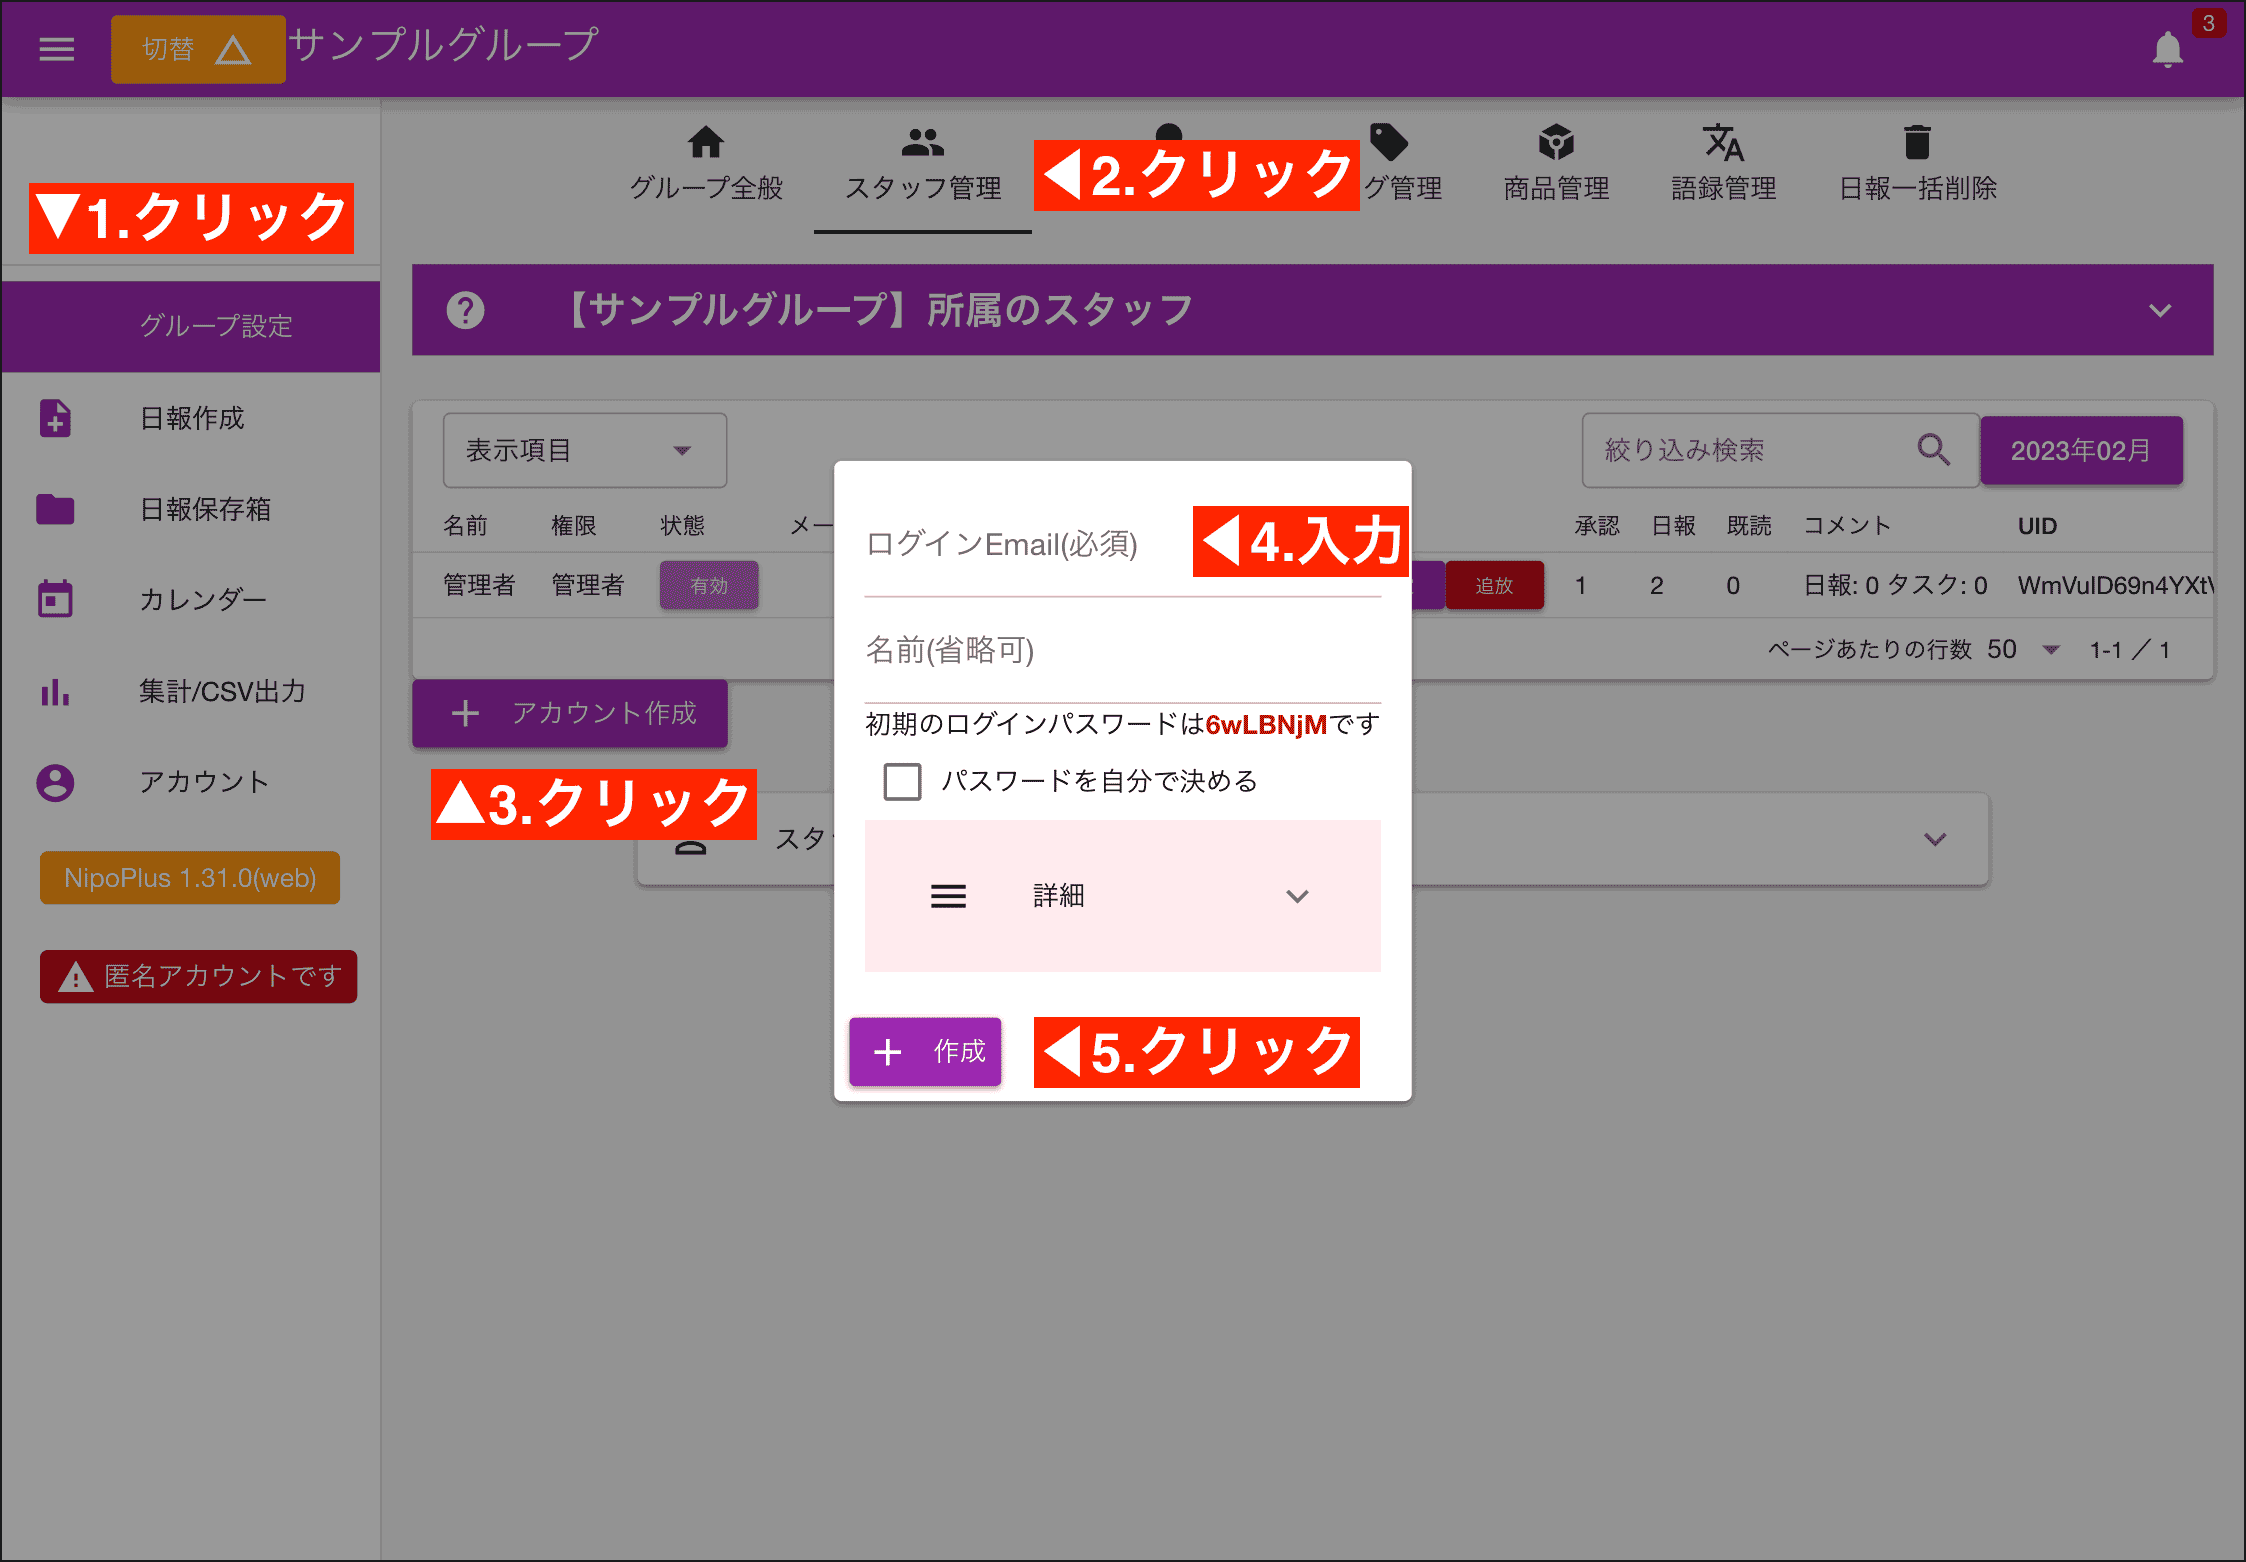
Task: Click the notification bell icon
Action: click(x=2167, y=49)
